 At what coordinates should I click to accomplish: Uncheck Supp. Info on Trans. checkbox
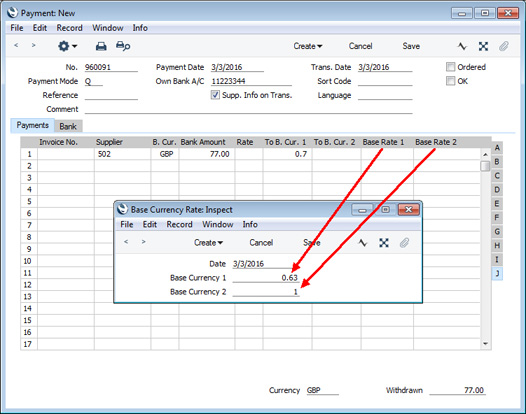(x=215, y=95)
